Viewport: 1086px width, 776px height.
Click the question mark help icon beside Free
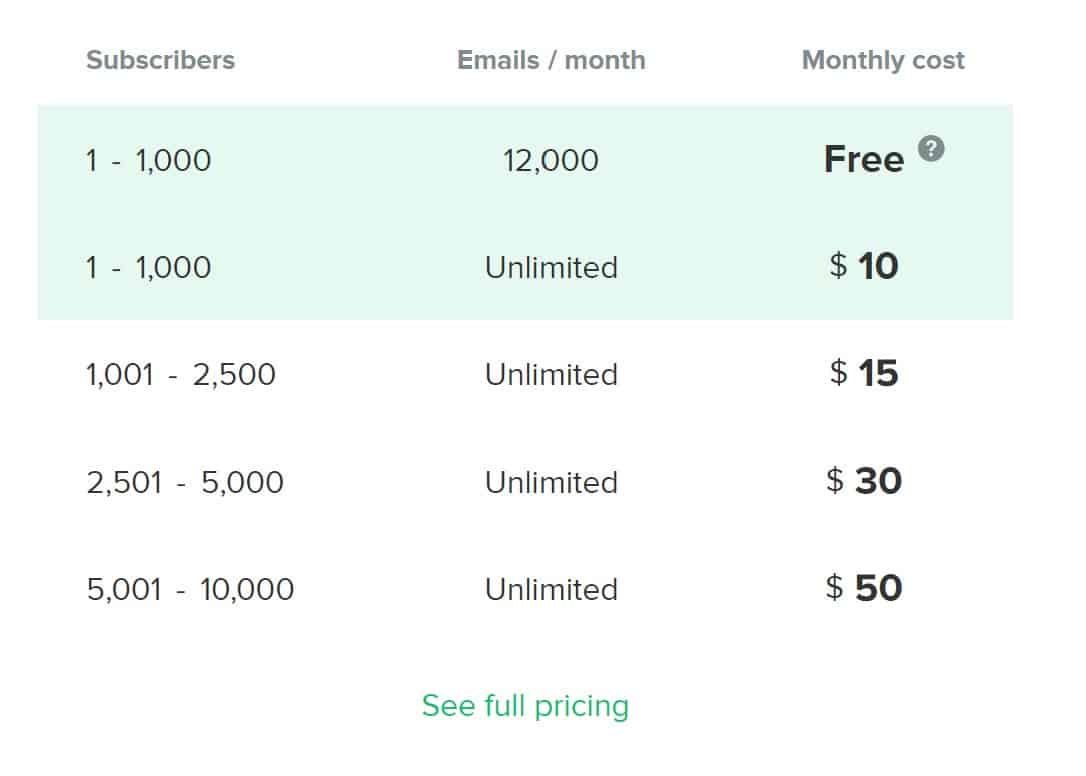point(932,148)
